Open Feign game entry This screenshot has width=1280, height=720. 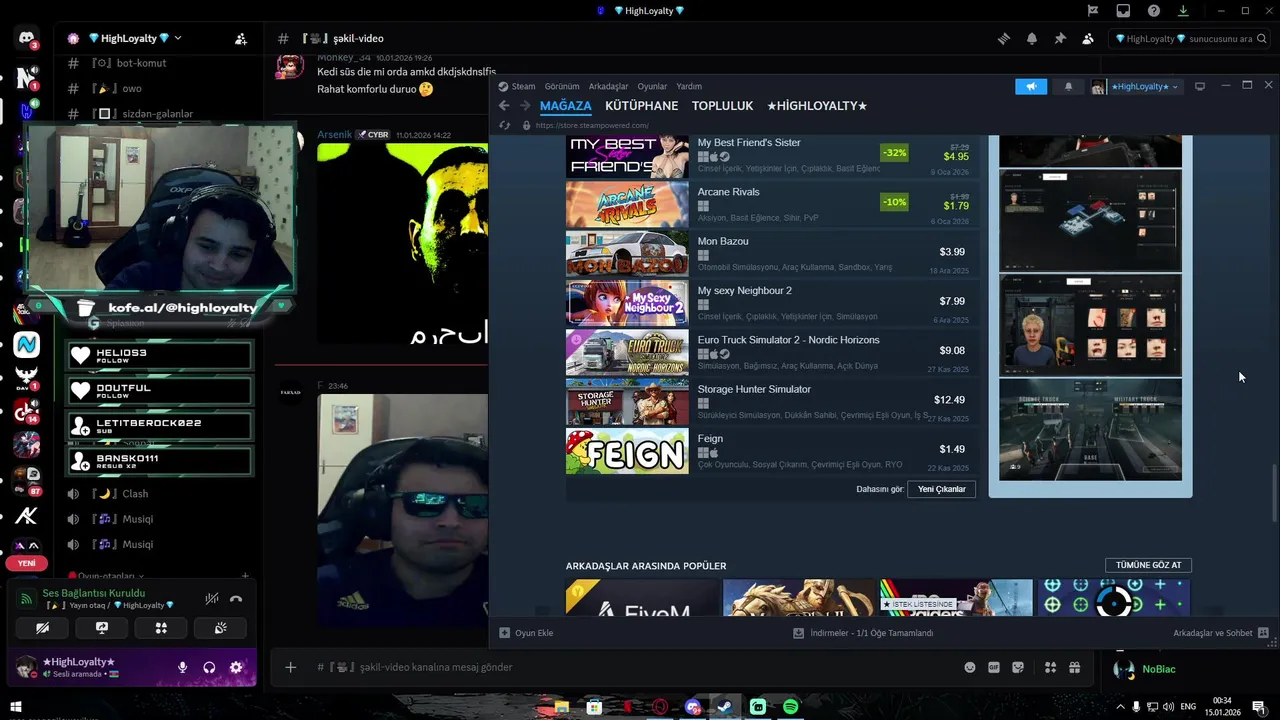click(x=770, y=451)
